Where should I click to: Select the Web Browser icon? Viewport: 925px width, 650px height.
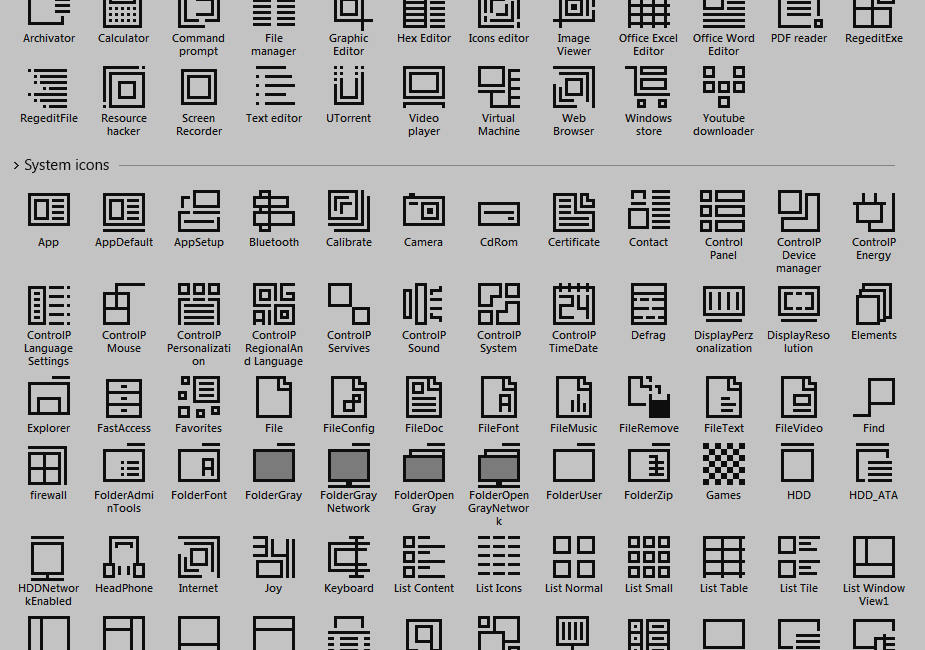click(x=573, y=87)
